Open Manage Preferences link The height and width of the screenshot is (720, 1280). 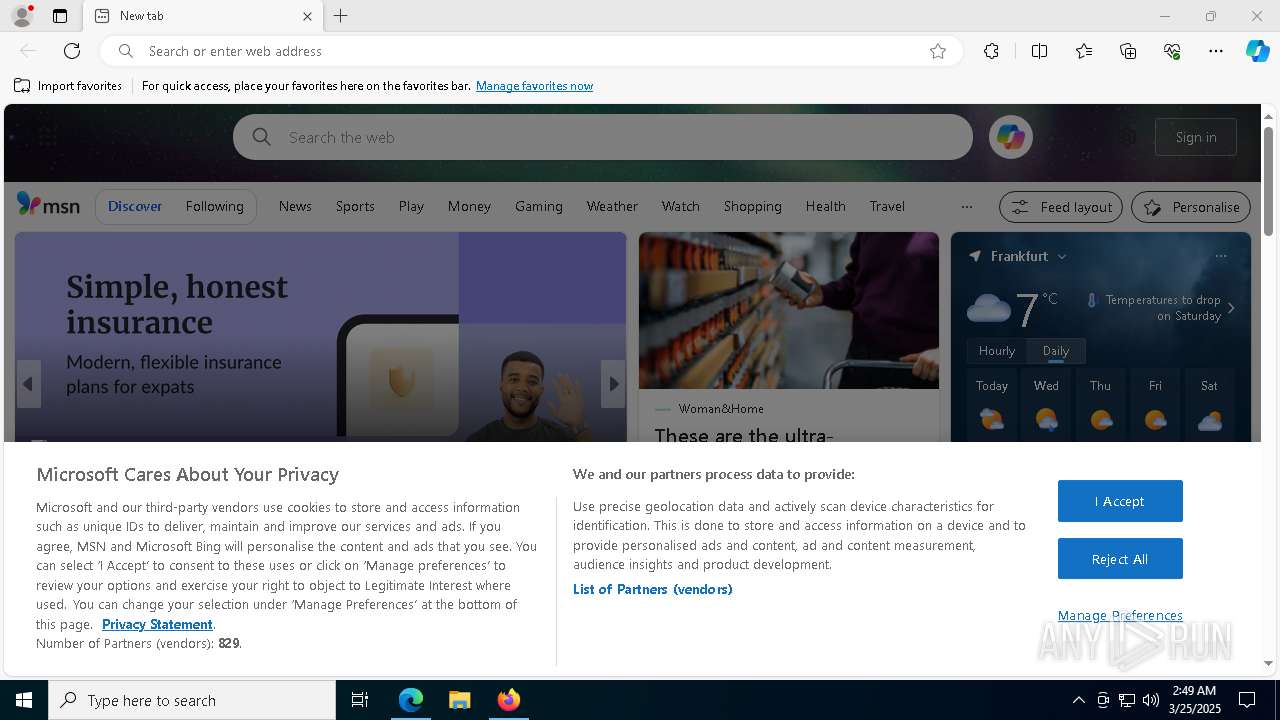[1120, 615]
